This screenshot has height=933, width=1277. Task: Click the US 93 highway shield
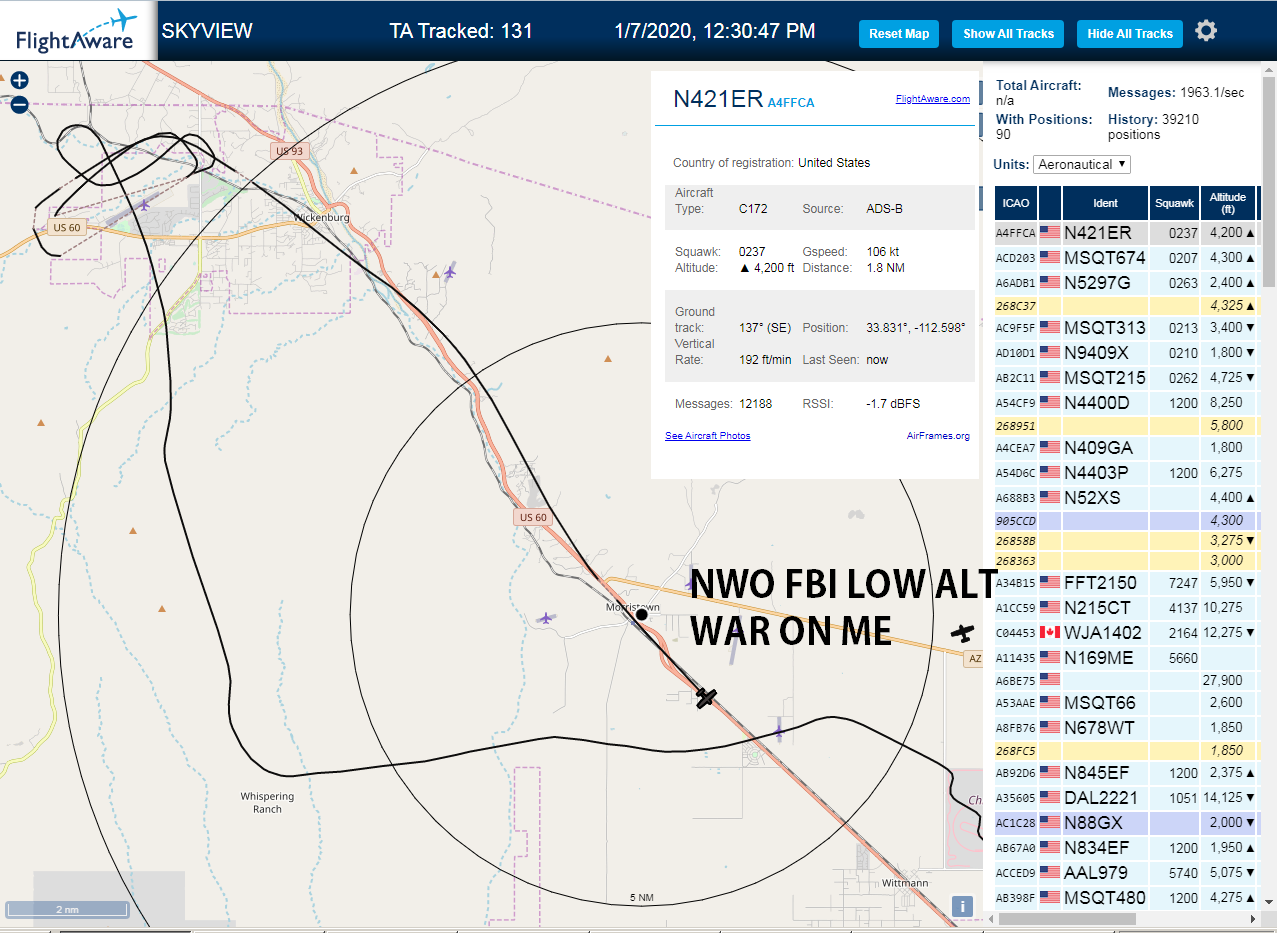pos(288,151)
